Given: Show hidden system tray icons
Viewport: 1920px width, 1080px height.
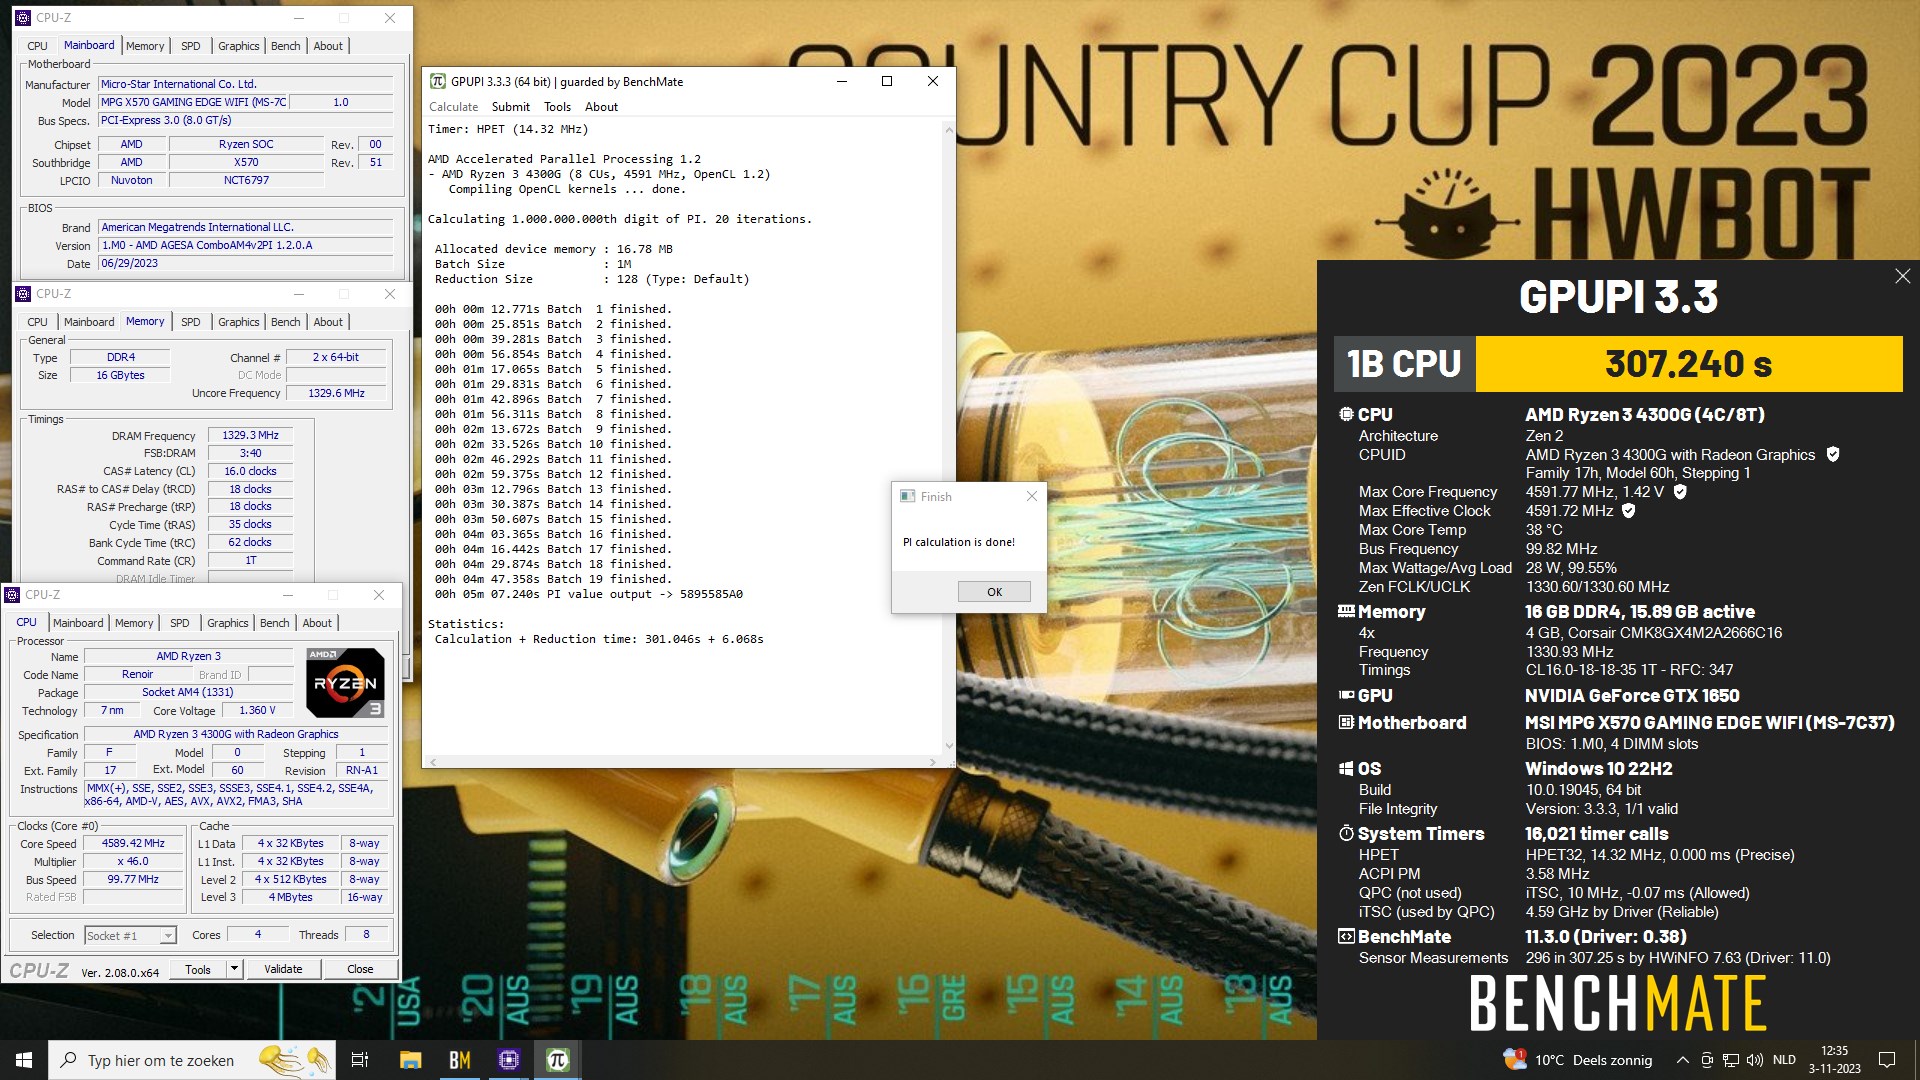Looking at the screenshot, I should [x=1683, y=1060].
